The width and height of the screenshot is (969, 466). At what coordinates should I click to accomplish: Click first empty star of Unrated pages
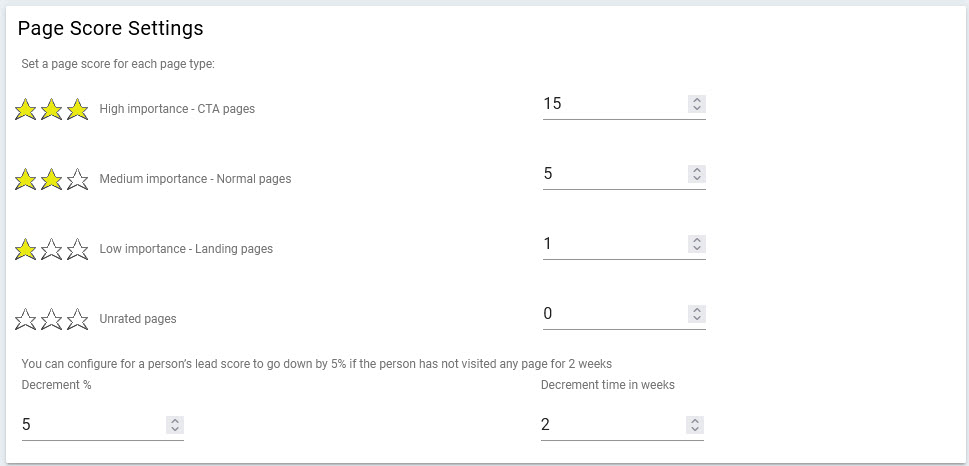pos(25,319)
